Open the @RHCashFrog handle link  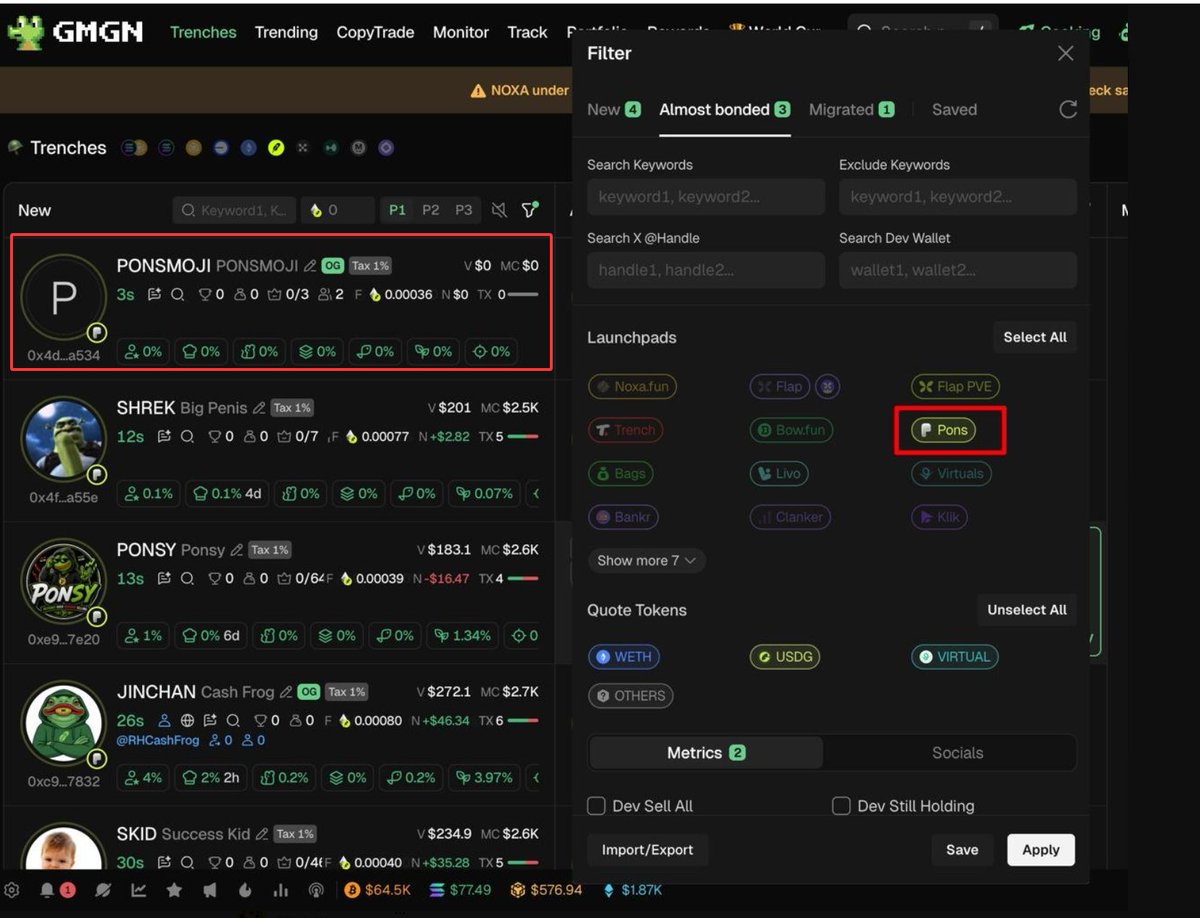(x=158, y=741)
